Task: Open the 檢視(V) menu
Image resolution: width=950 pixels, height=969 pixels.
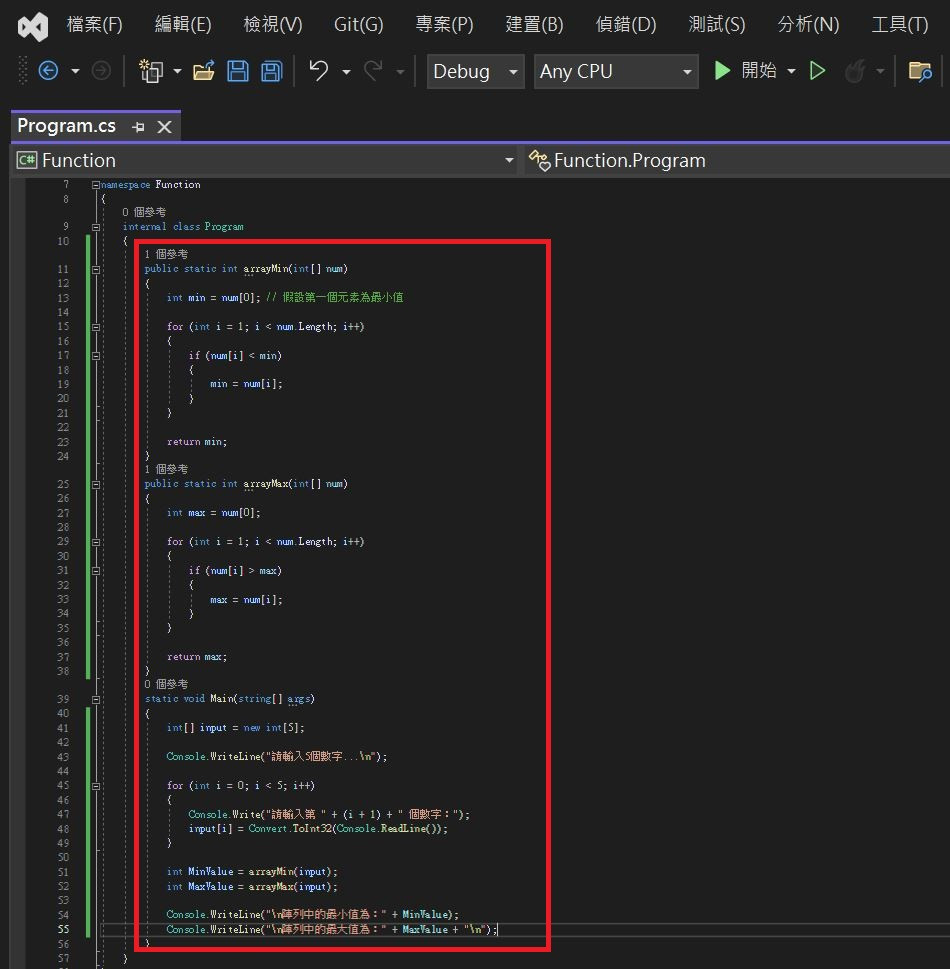Action: [273, 25]
